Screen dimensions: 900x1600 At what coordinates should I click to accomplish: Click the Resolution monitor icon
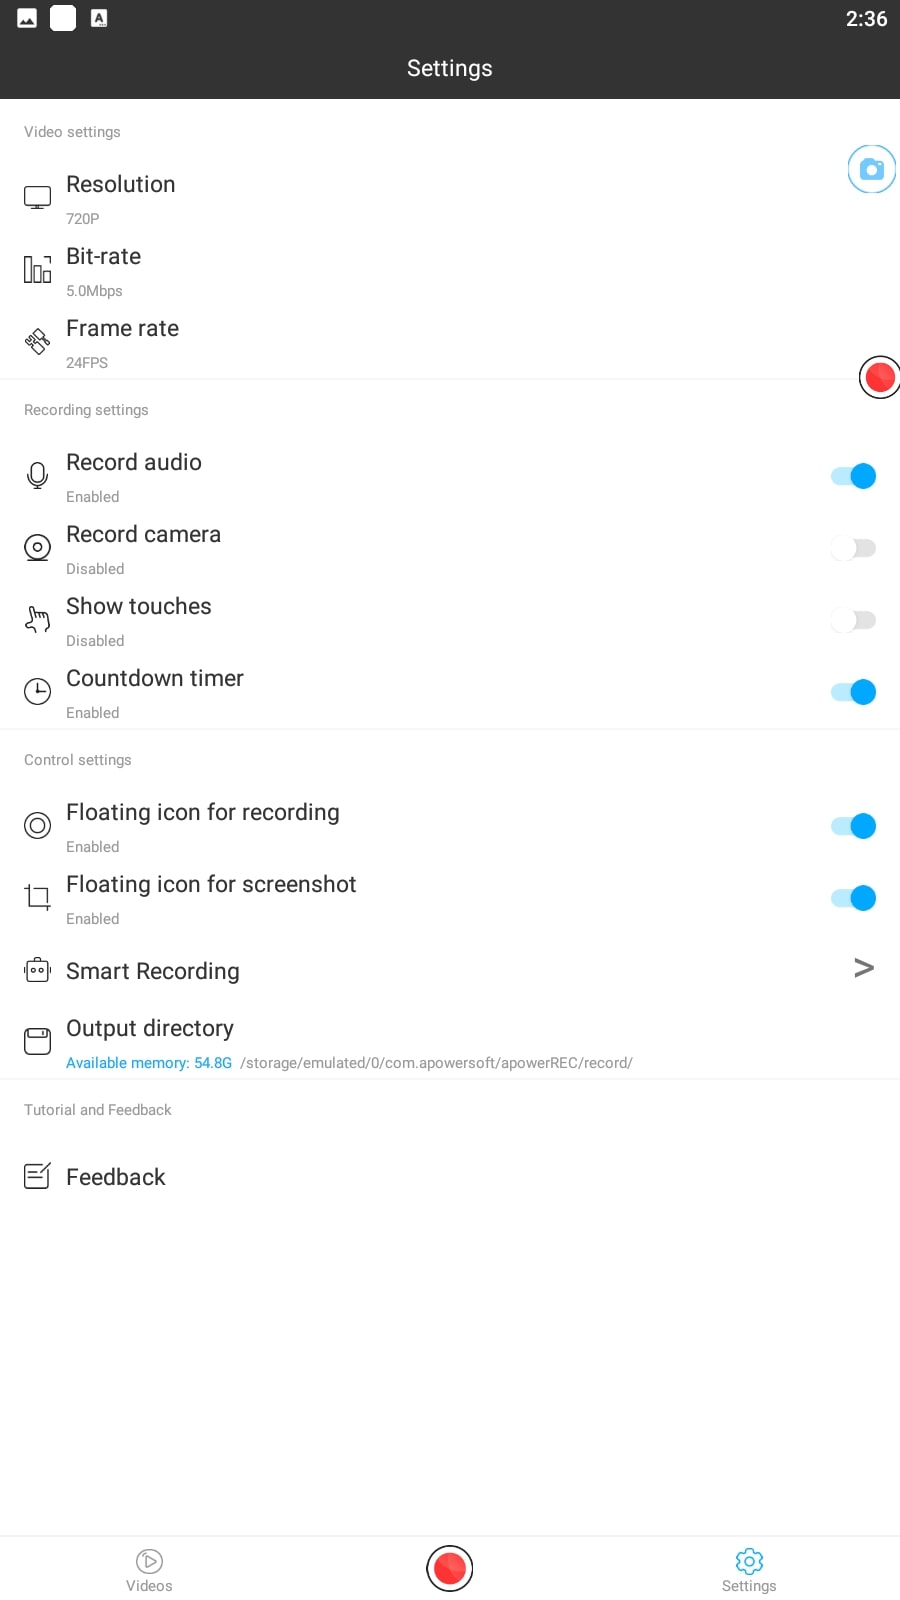[x=37, y=198]
